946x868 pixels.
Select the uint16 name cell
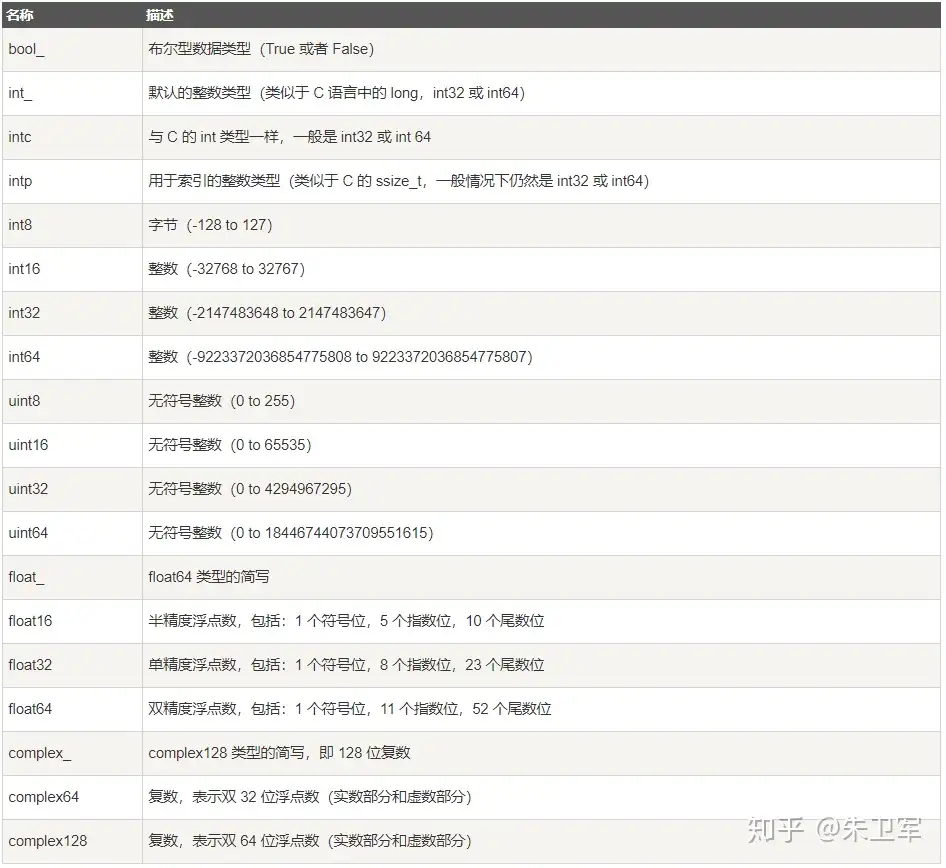pos(72,446)
